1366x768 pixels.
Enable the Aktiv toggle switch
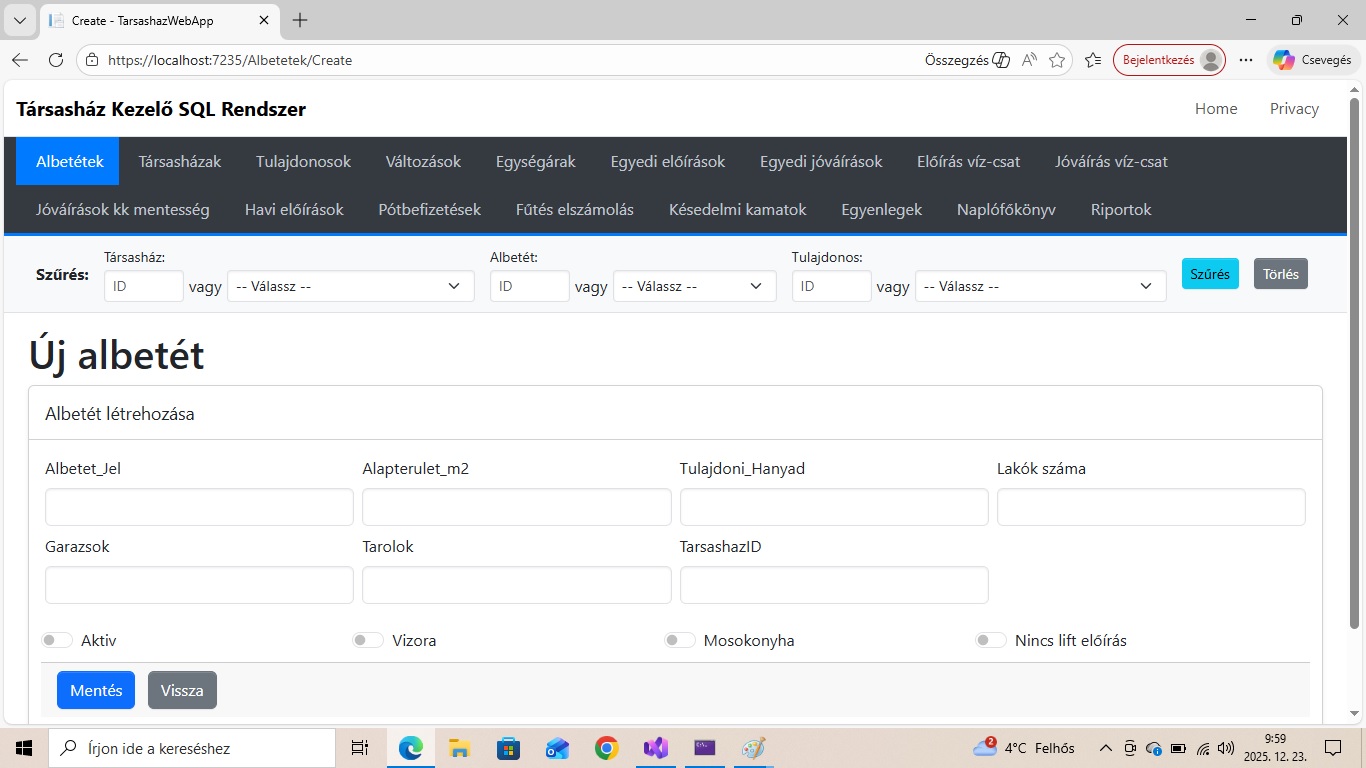pyautogui.click(x=58, y=640)
